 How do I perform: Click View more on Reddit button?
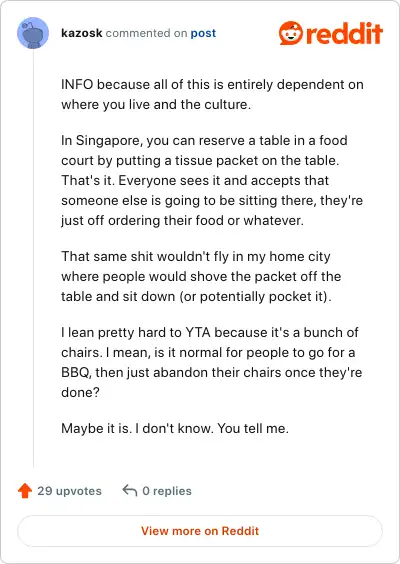click(200, 531)
